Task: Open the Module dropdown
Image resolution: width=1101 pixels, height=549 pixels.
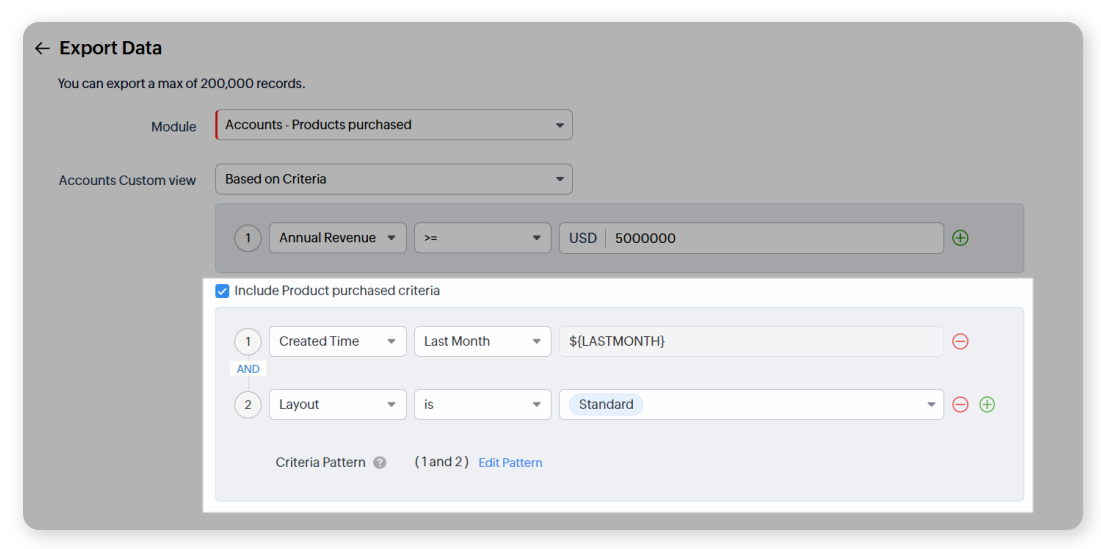Action: (394, 125)
